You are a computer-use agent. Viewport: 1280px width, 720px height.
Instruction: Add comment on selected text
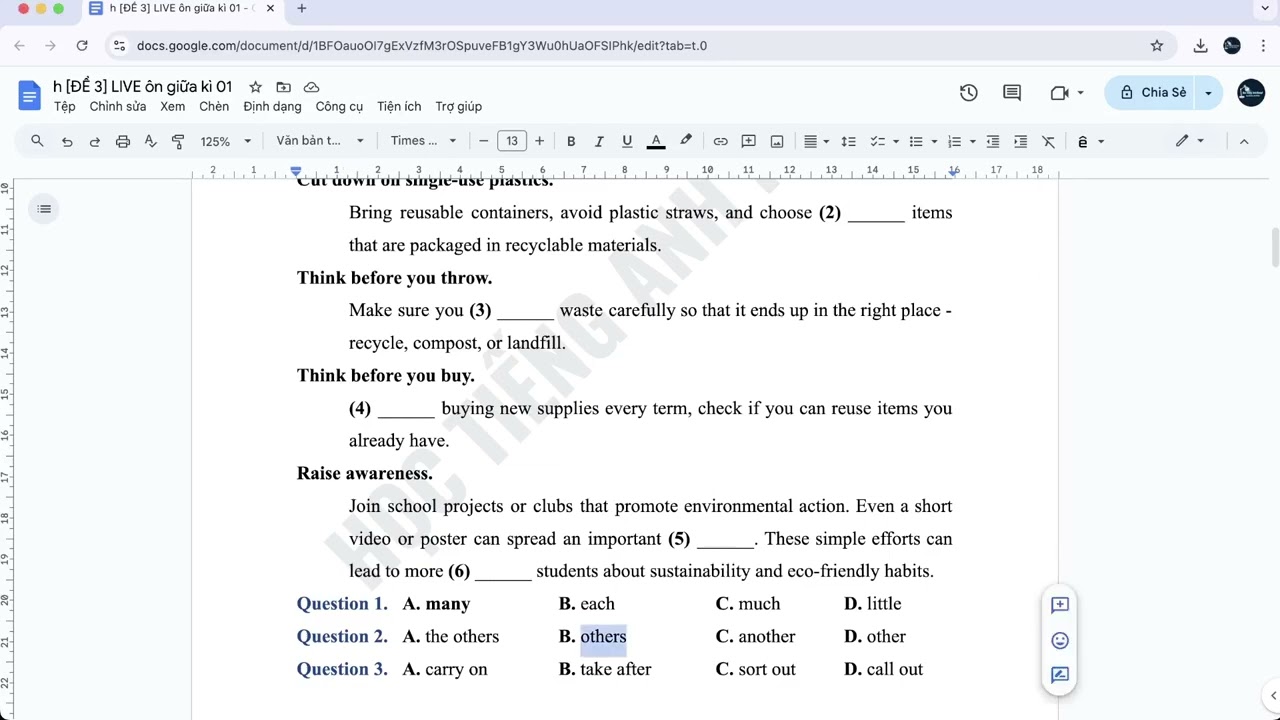pos(1060,604)
